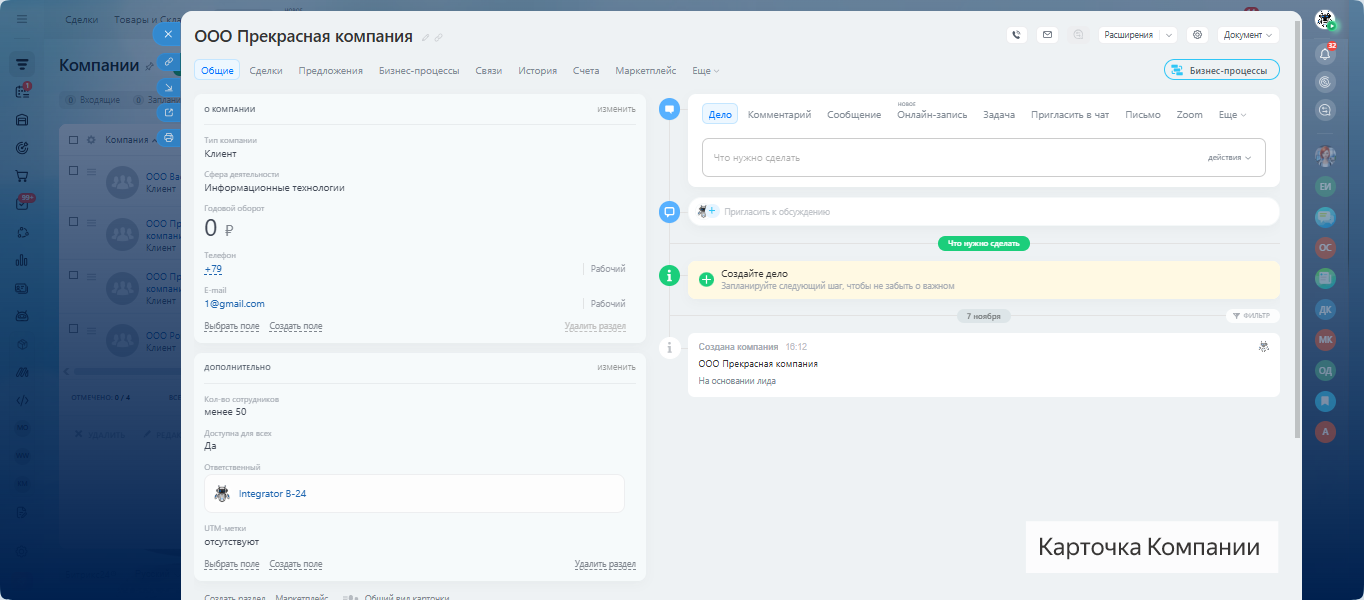Screen dimensions: 1364x600
Task: Close the company card with the X button
Action: click(x=168, y=34)
